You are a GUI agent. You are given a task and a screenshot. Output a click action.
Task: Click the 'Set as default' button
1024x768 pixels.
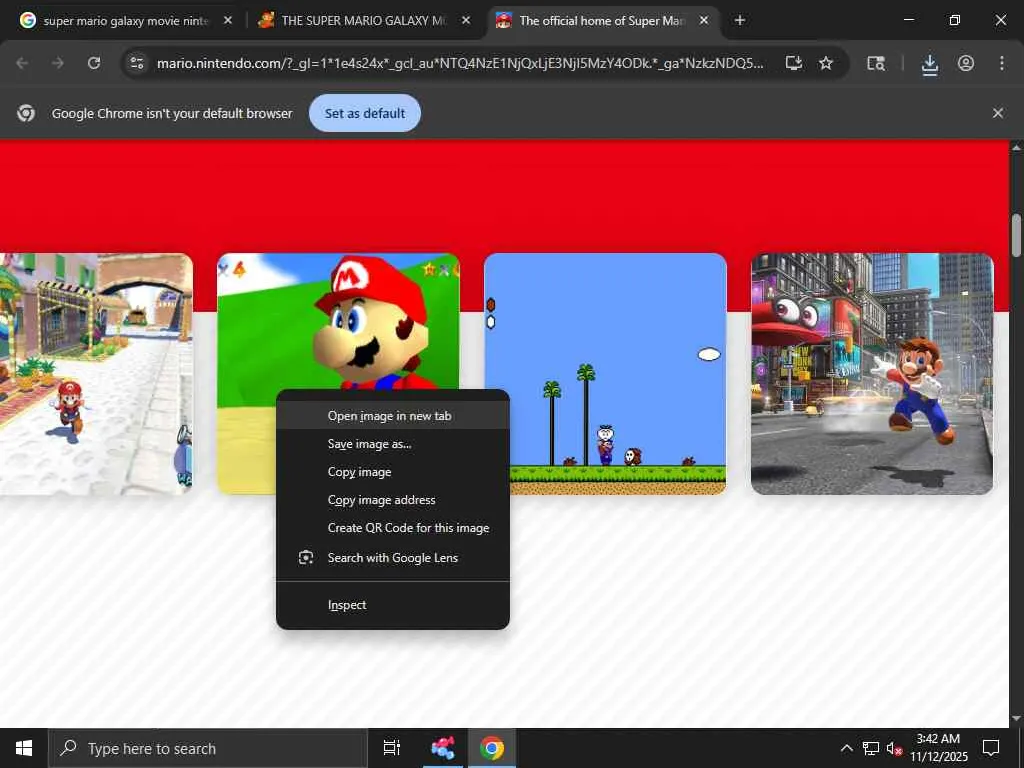coord(364,113)
